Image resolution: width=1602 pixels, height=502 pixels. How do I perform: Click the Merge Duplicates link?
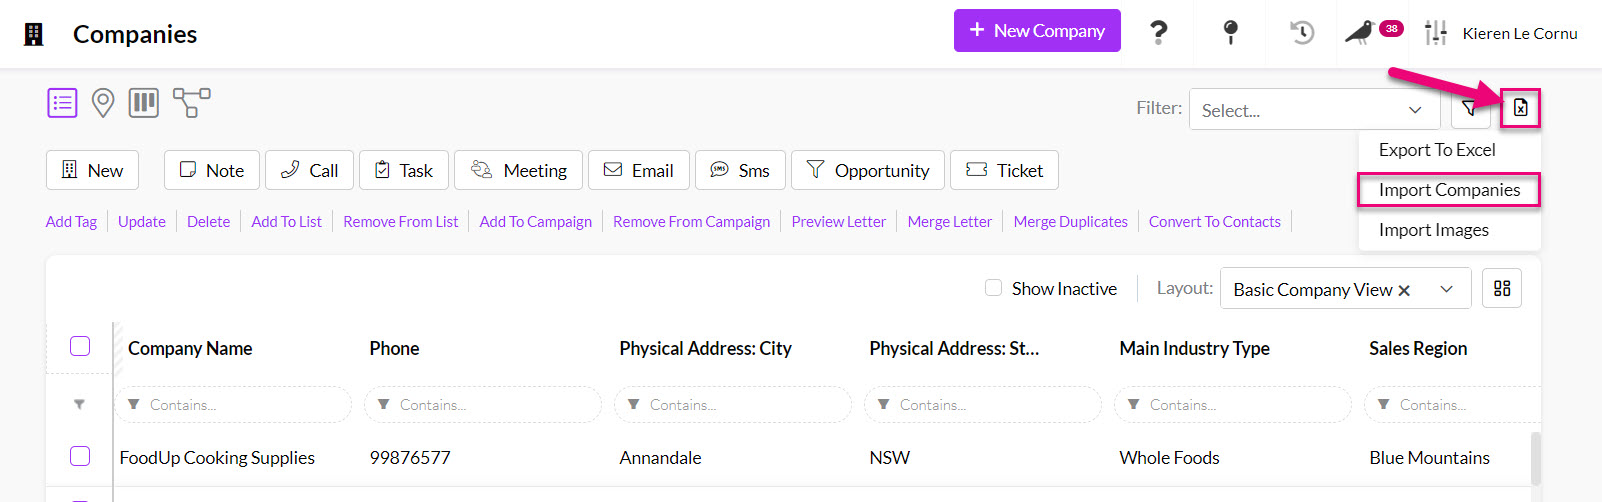point(1070,222)
